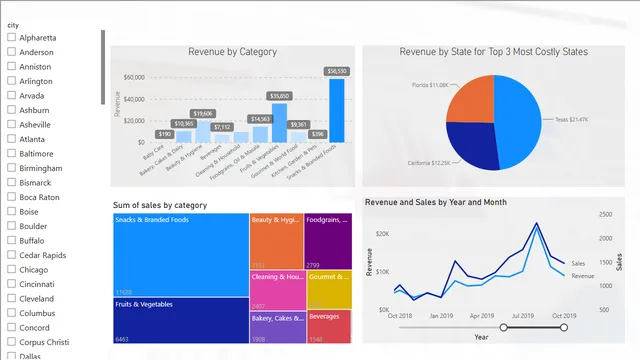Select the Texas pie slice
640x360 pixels.
tap(518, 122)
